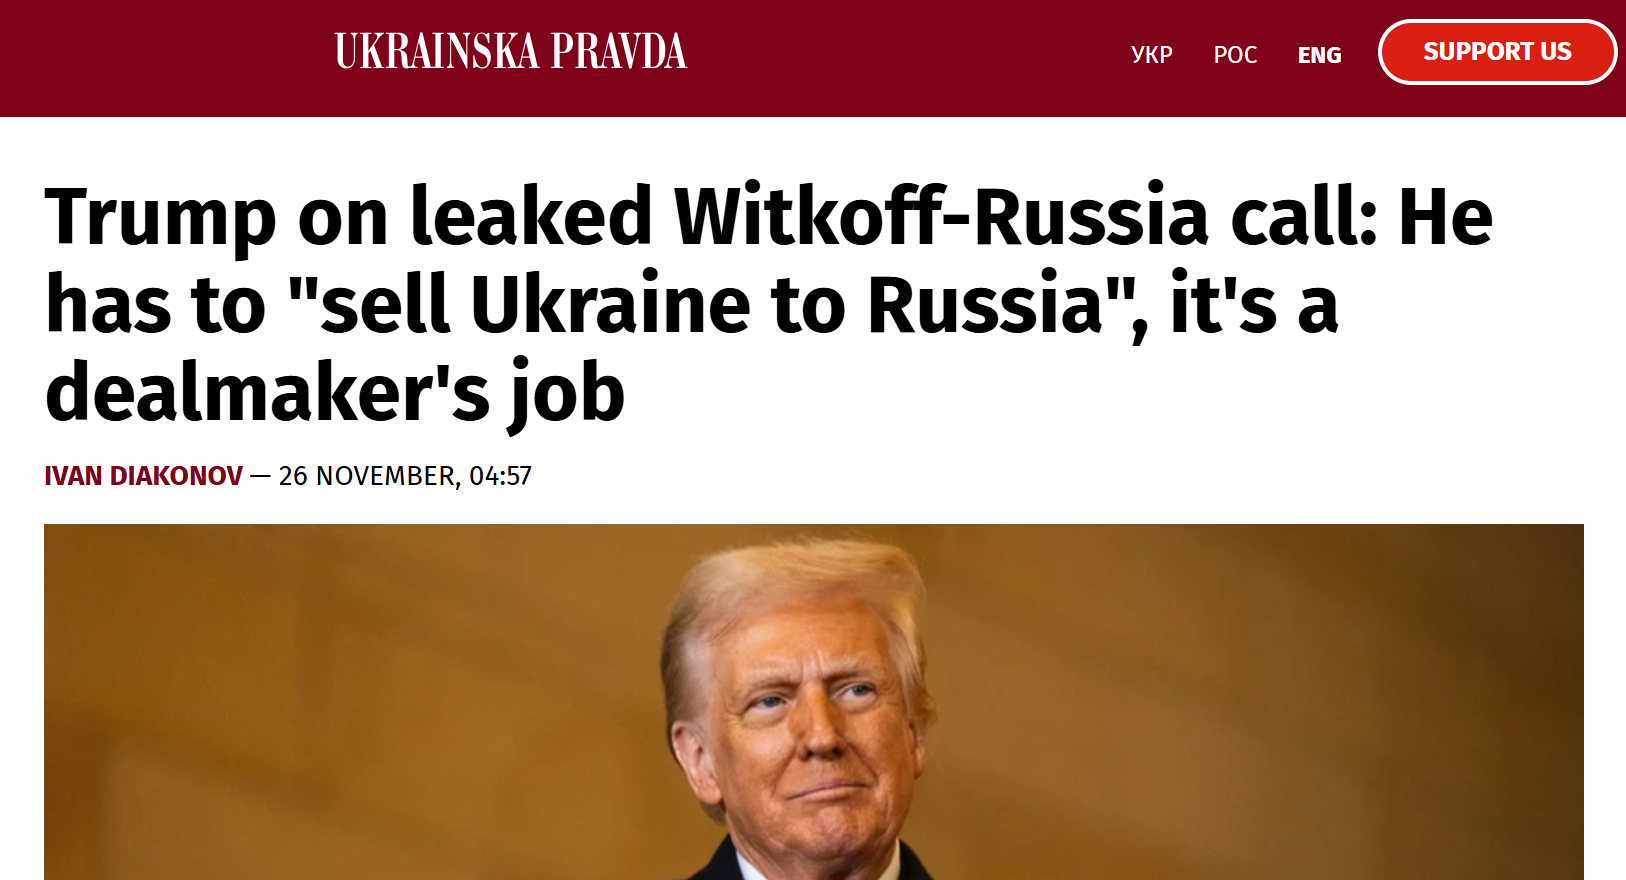Switch to Ukrainian language УКР
1626x880 pixels.
pos(1151,55)
